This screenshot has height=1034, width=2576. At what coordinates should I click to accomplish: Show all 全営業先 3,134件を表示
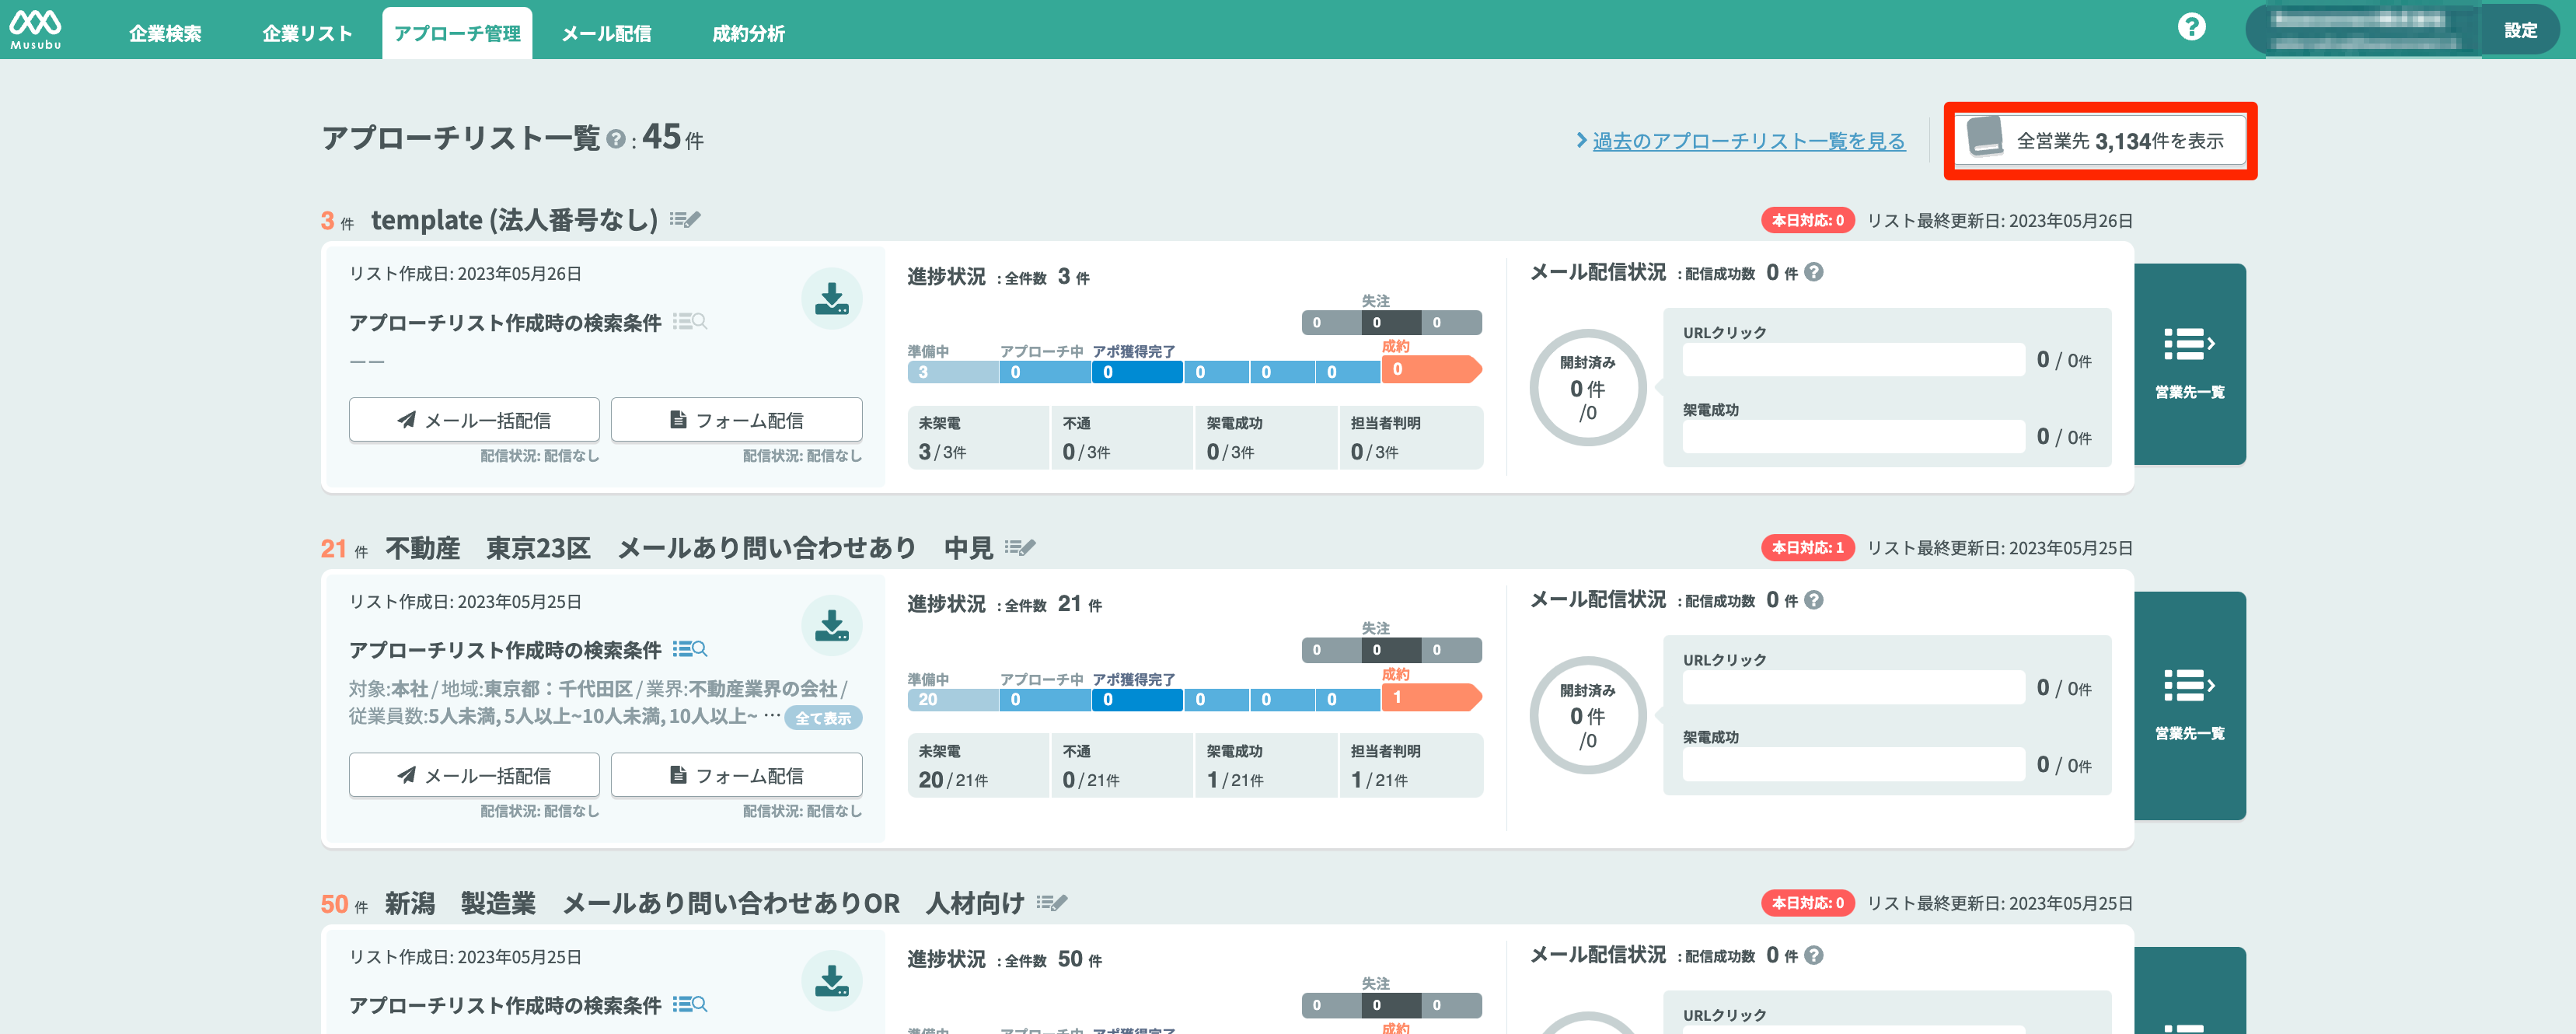tap(2100, 140)
